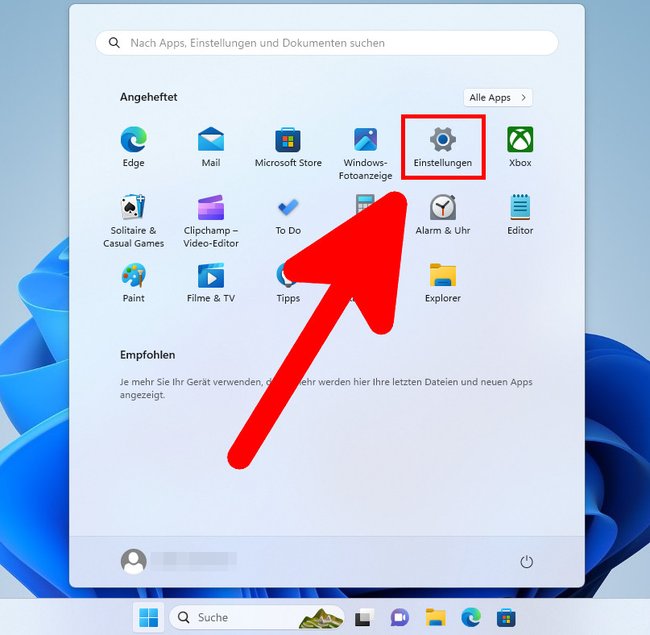The image size is (650, 635).
Task: Click the Rechner calculator app icon
Action: [x=365, y=203]
